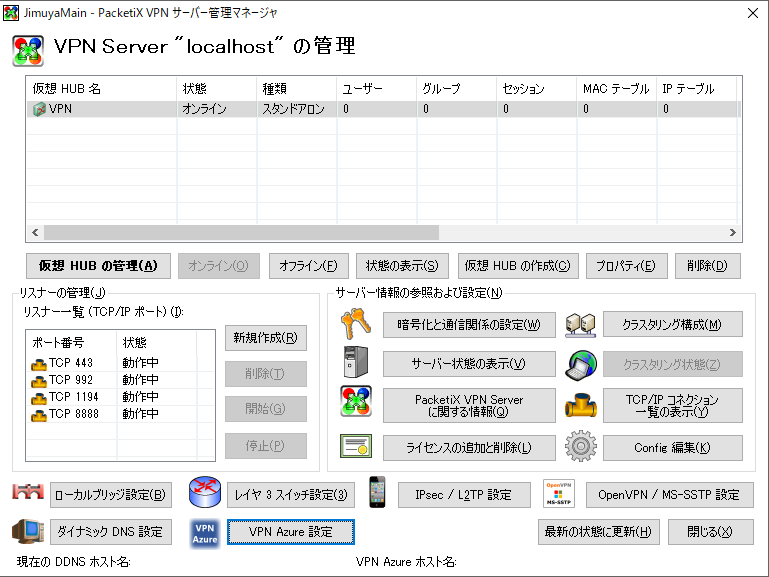Click the VPN Server logo icon beside title
Viewport: 769px width, 577px height.
28,50
